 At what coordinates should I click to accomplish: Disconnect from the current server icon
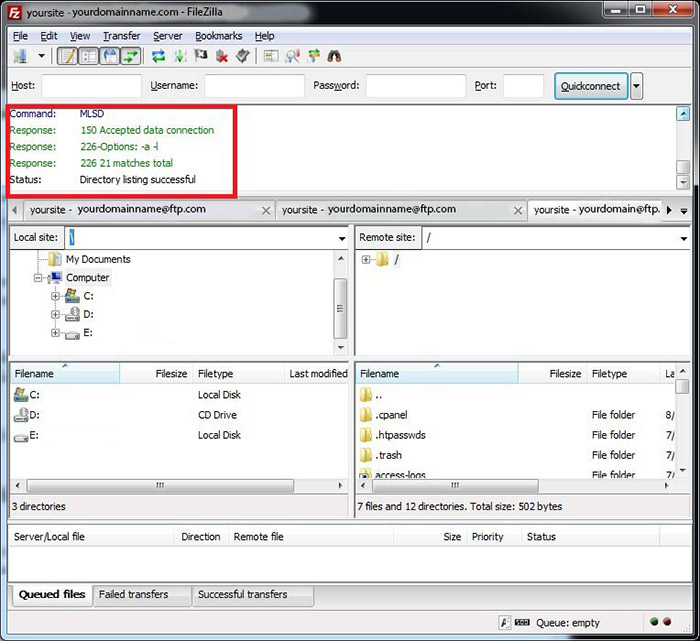pos(222,56)
